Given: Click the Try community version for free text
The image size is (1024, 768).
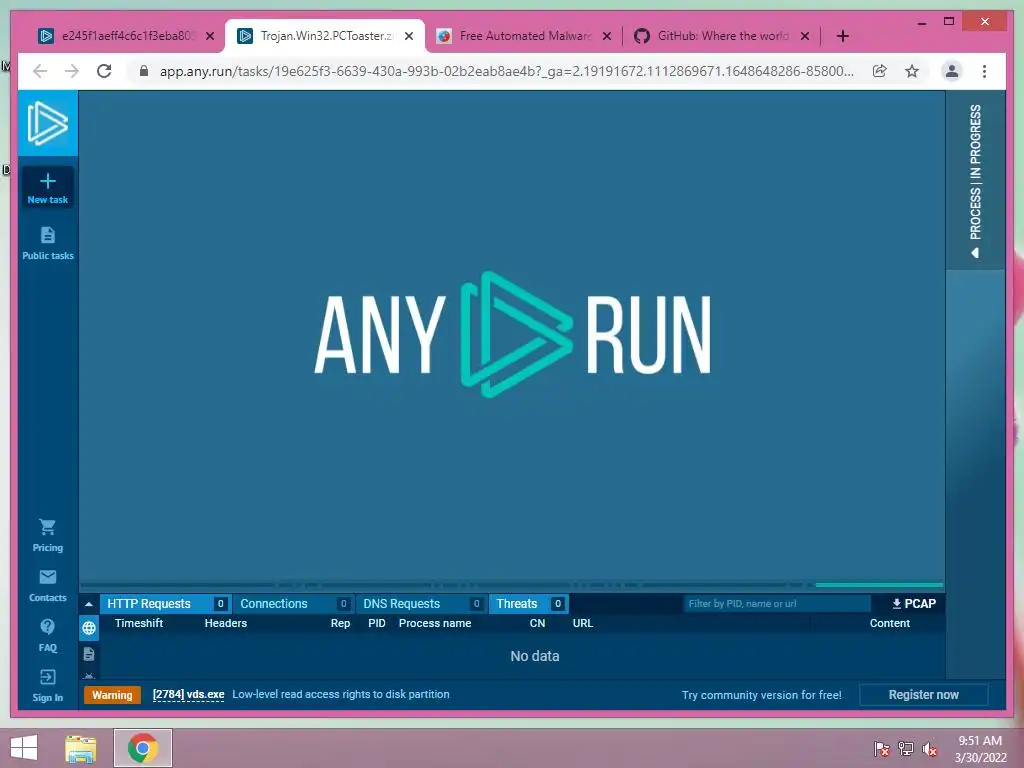Looking at the screenshot, I should pyautogui.click(x=761, y=695).
